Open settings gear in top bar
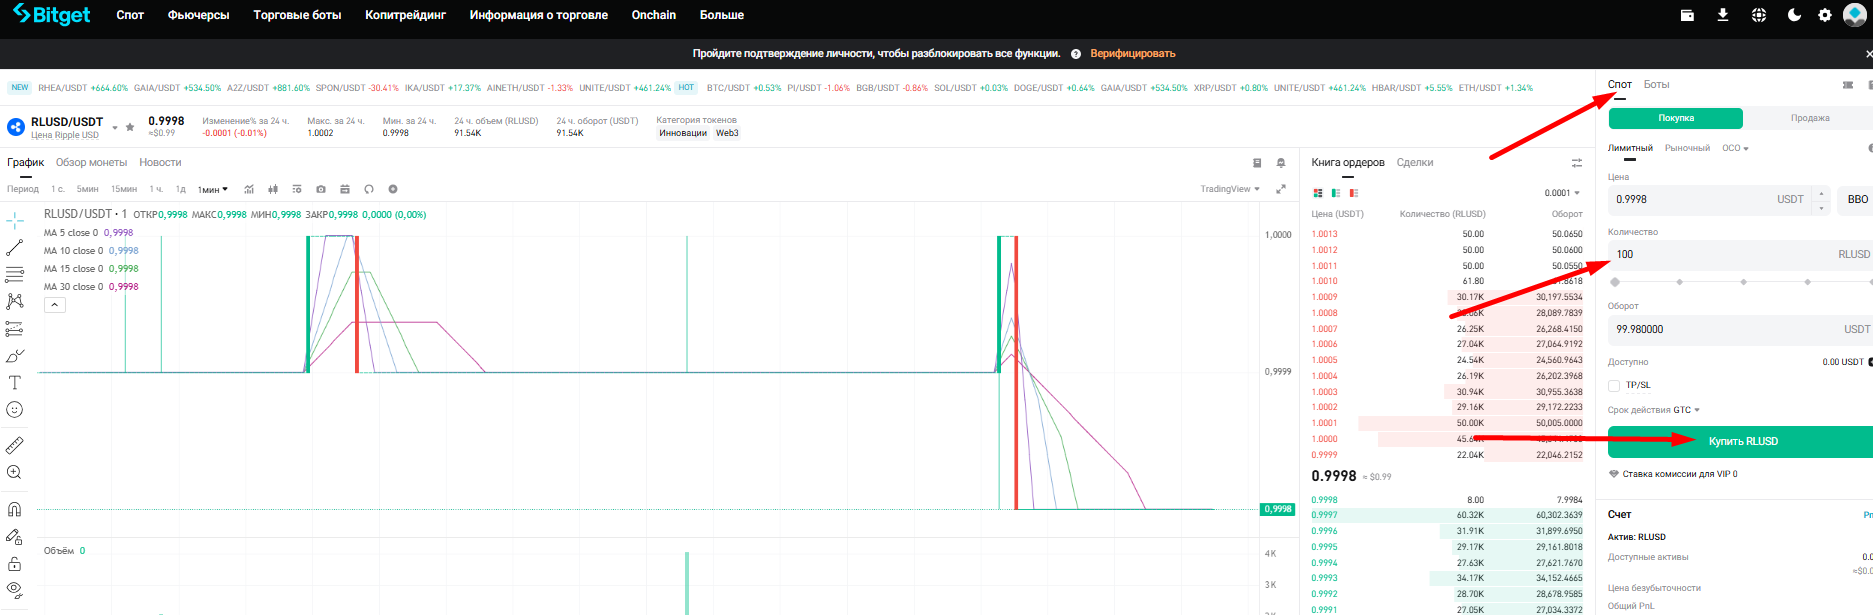The image size is (1873, 615). [1825, 15]
